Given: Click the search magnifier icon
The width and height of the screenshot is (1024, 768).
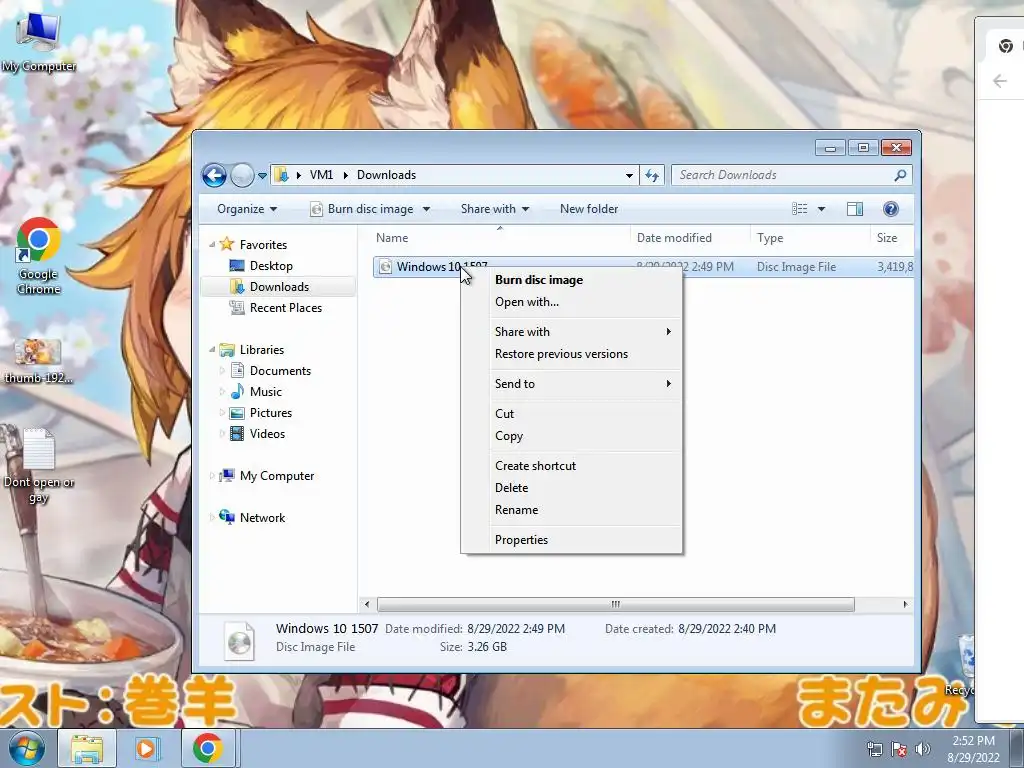Looking at the screenshot, I should pos(901,175).
